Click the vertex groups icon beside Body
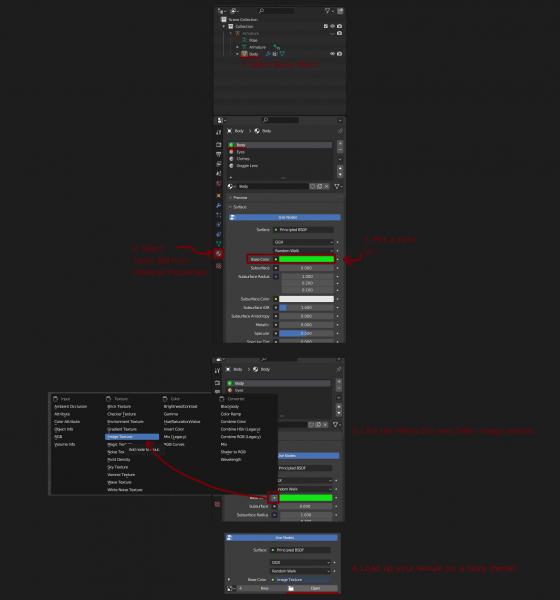This screenshot has width=560, height=600. coord(275,54)
